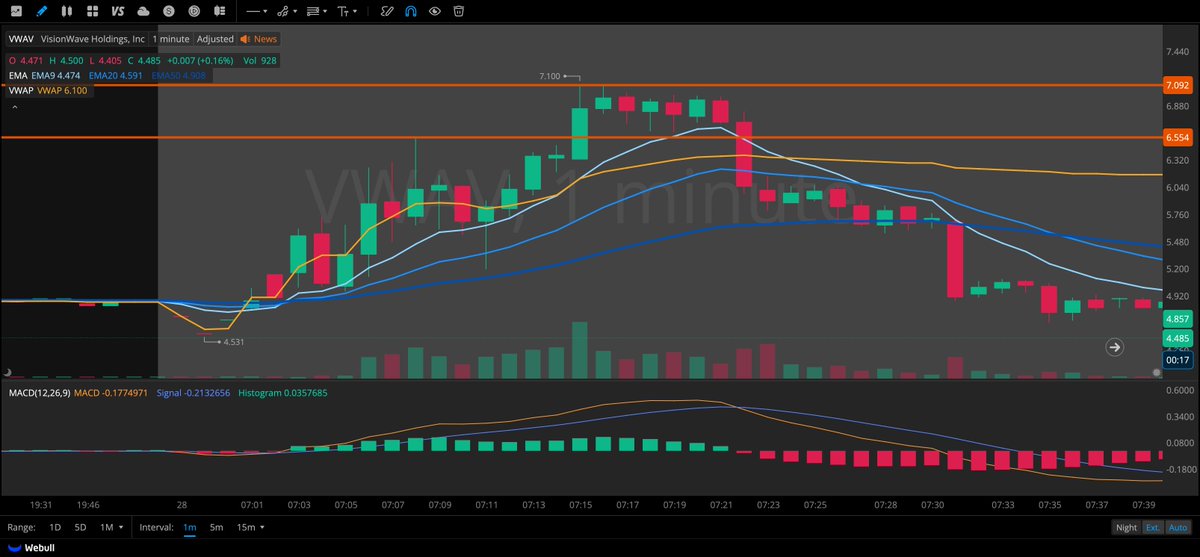Jump to latest bar arrow button
The height and width of the screenshot is (557, 1200).
click(1115, 347)
